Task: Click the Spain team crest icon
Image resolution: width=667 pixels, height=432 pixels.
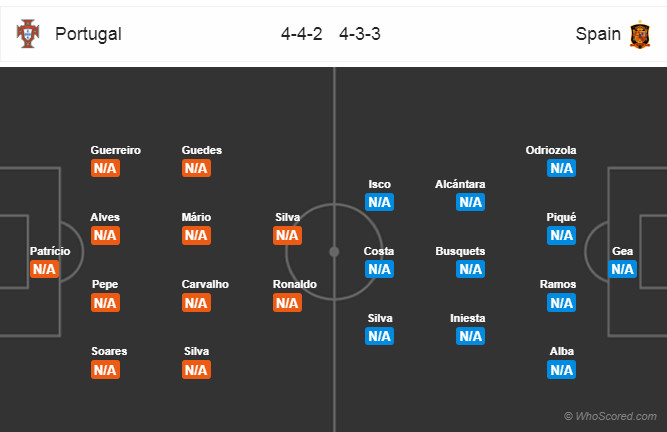Action: click(638, 34)
